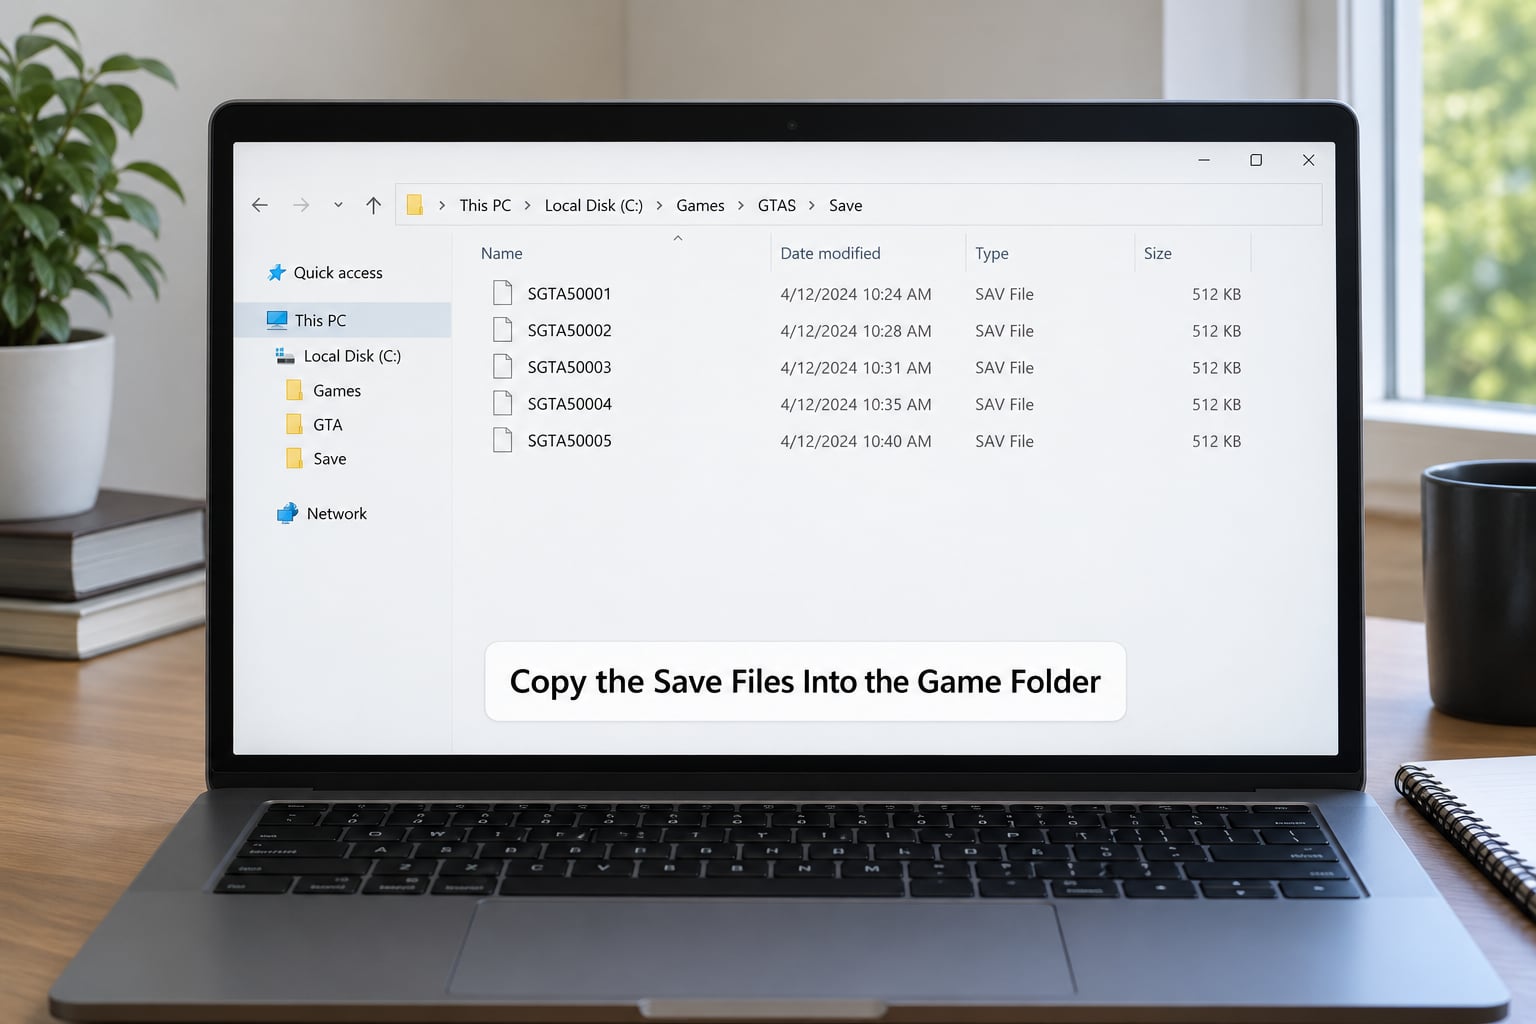Sort by Type column header
The width and height of the screenshot is (1536, 1024).
pyautogui.click(x=992, y=254)
